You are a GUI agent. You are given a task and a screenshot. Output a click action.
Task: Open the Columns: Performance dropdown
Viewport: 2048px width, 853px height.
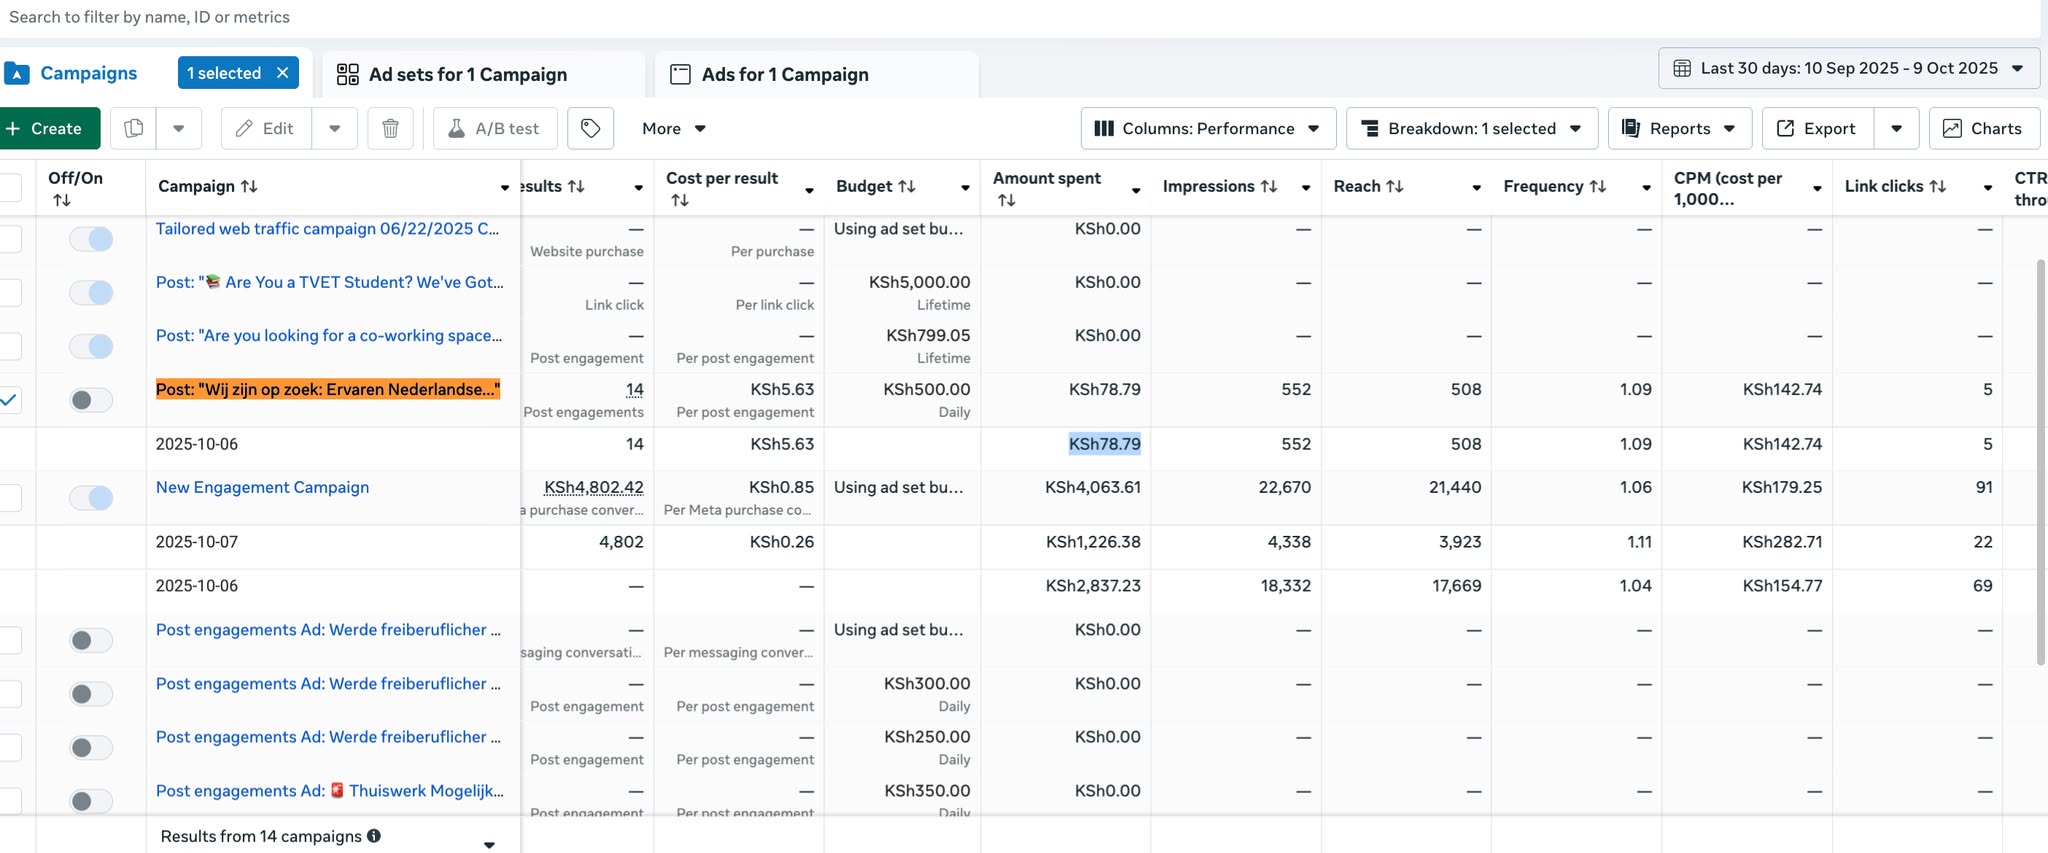1207,128
